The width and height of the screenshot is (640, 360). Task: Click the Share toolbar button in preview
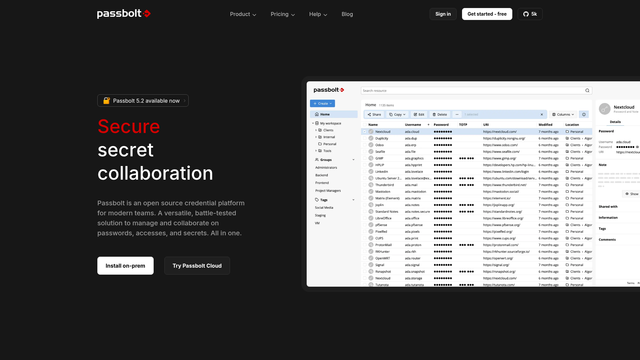point(374,115)
